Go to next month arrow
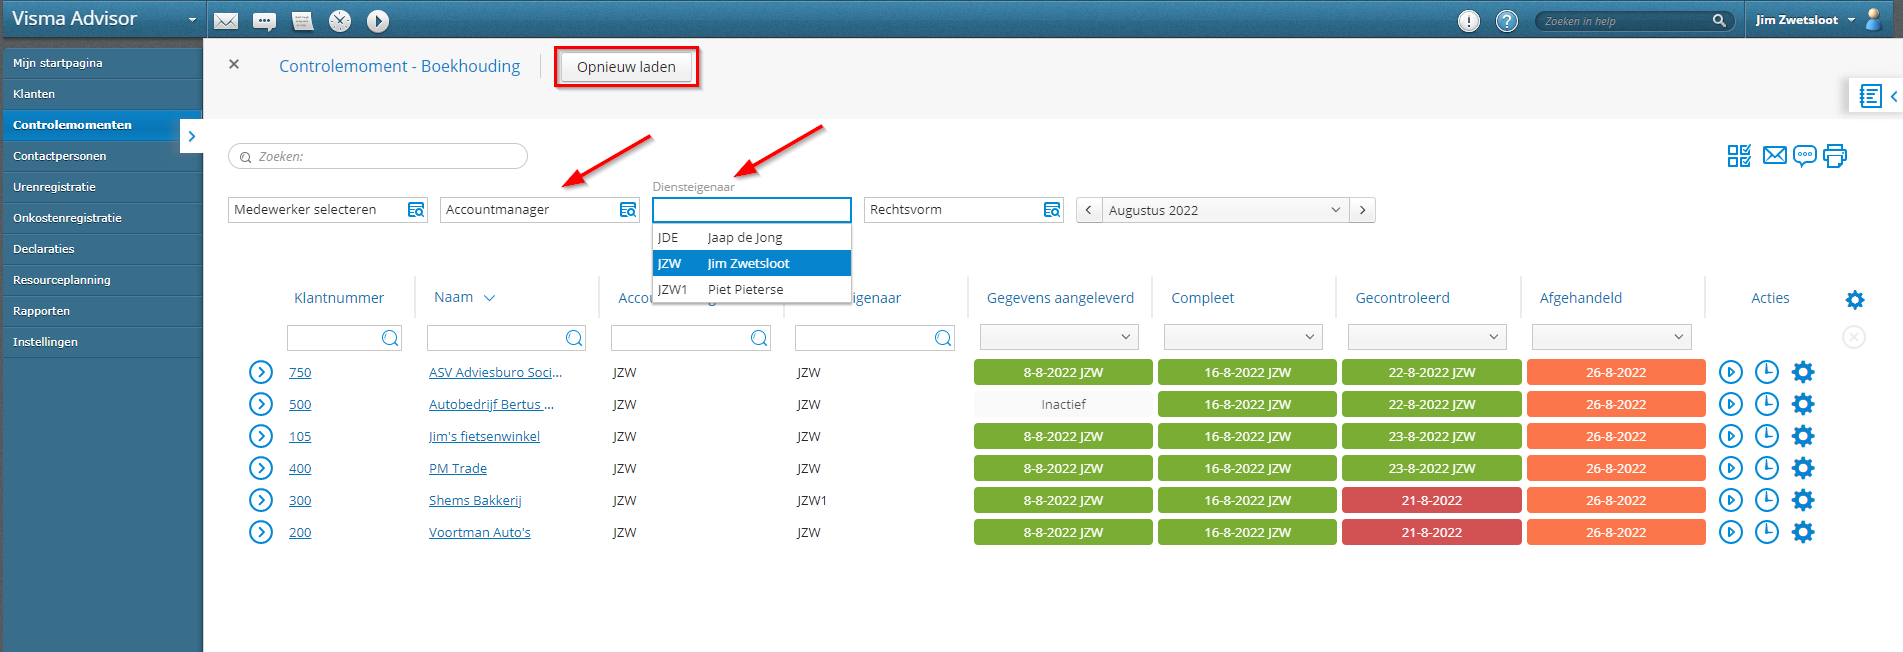This screenshot has width=1903, height=652. click(1362, 210)
